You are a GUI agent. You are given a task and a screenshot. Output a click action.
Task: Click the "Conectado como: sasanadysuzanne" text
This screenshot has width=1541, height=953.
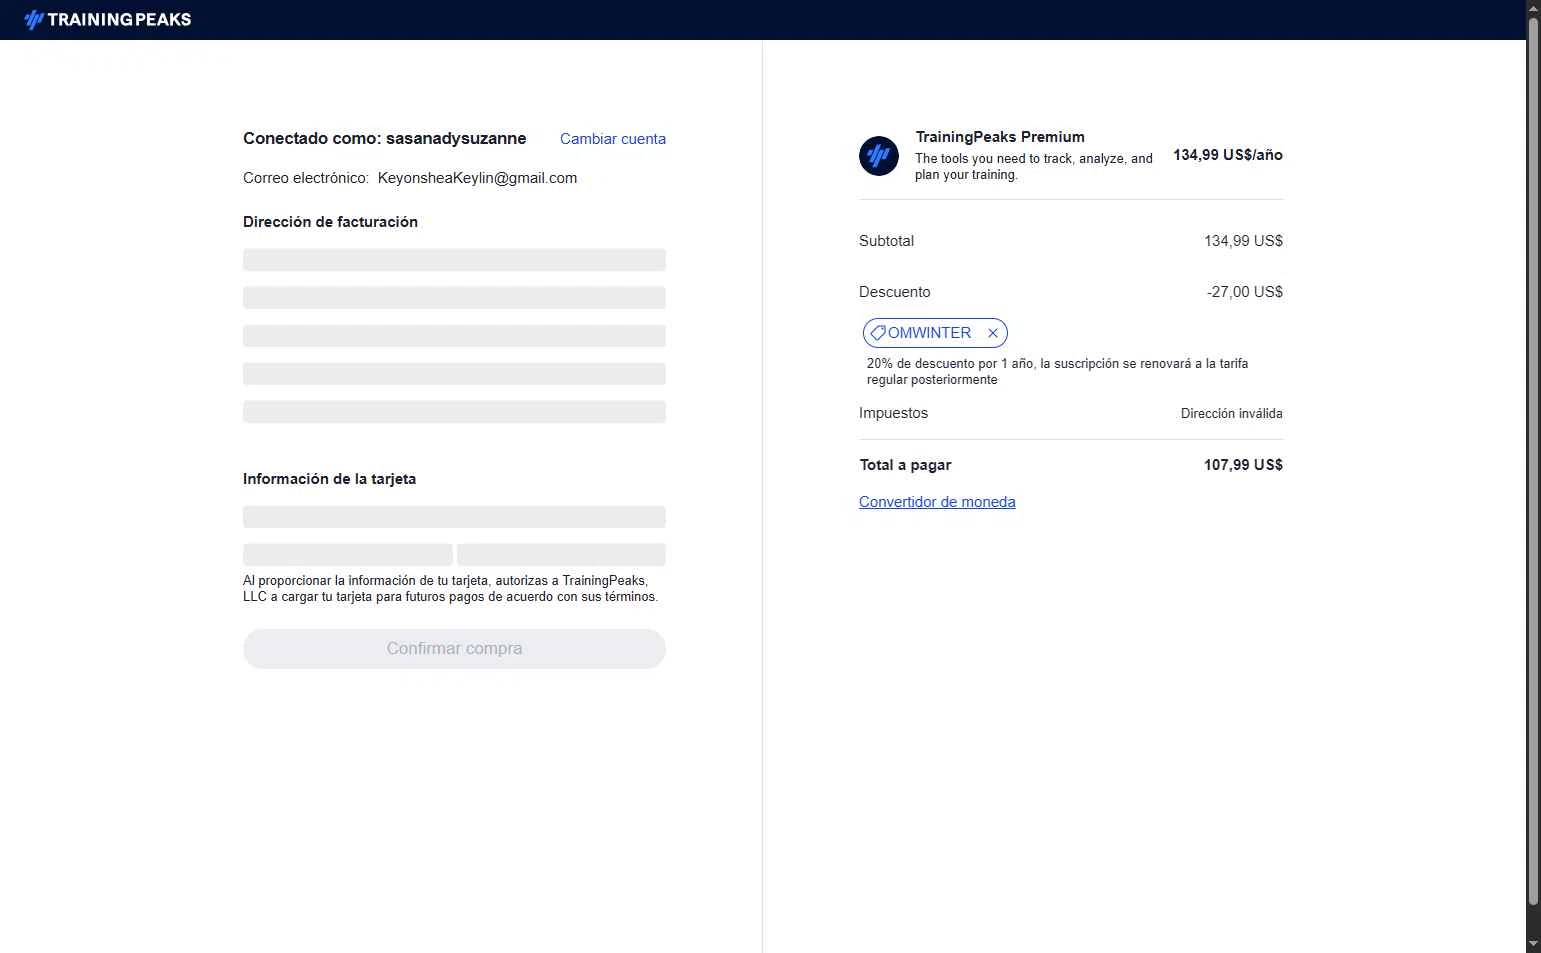384,139
